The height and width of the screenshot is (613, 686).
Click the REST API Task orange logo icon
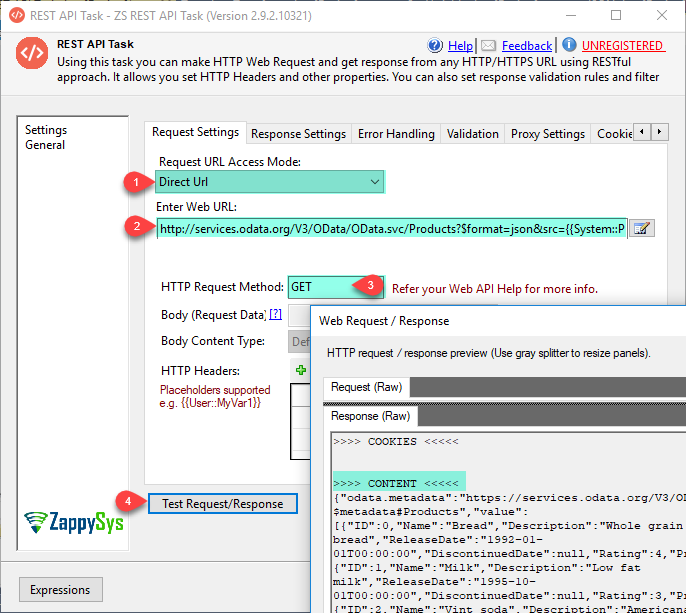click(32, 53)
